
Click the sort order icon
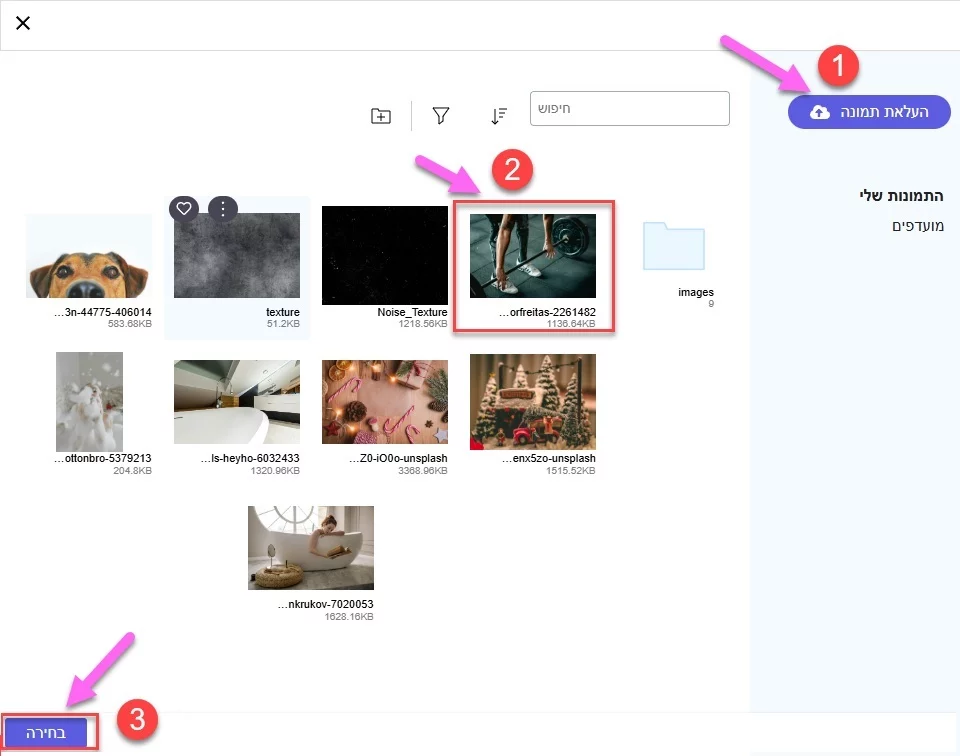pos(499,116)
